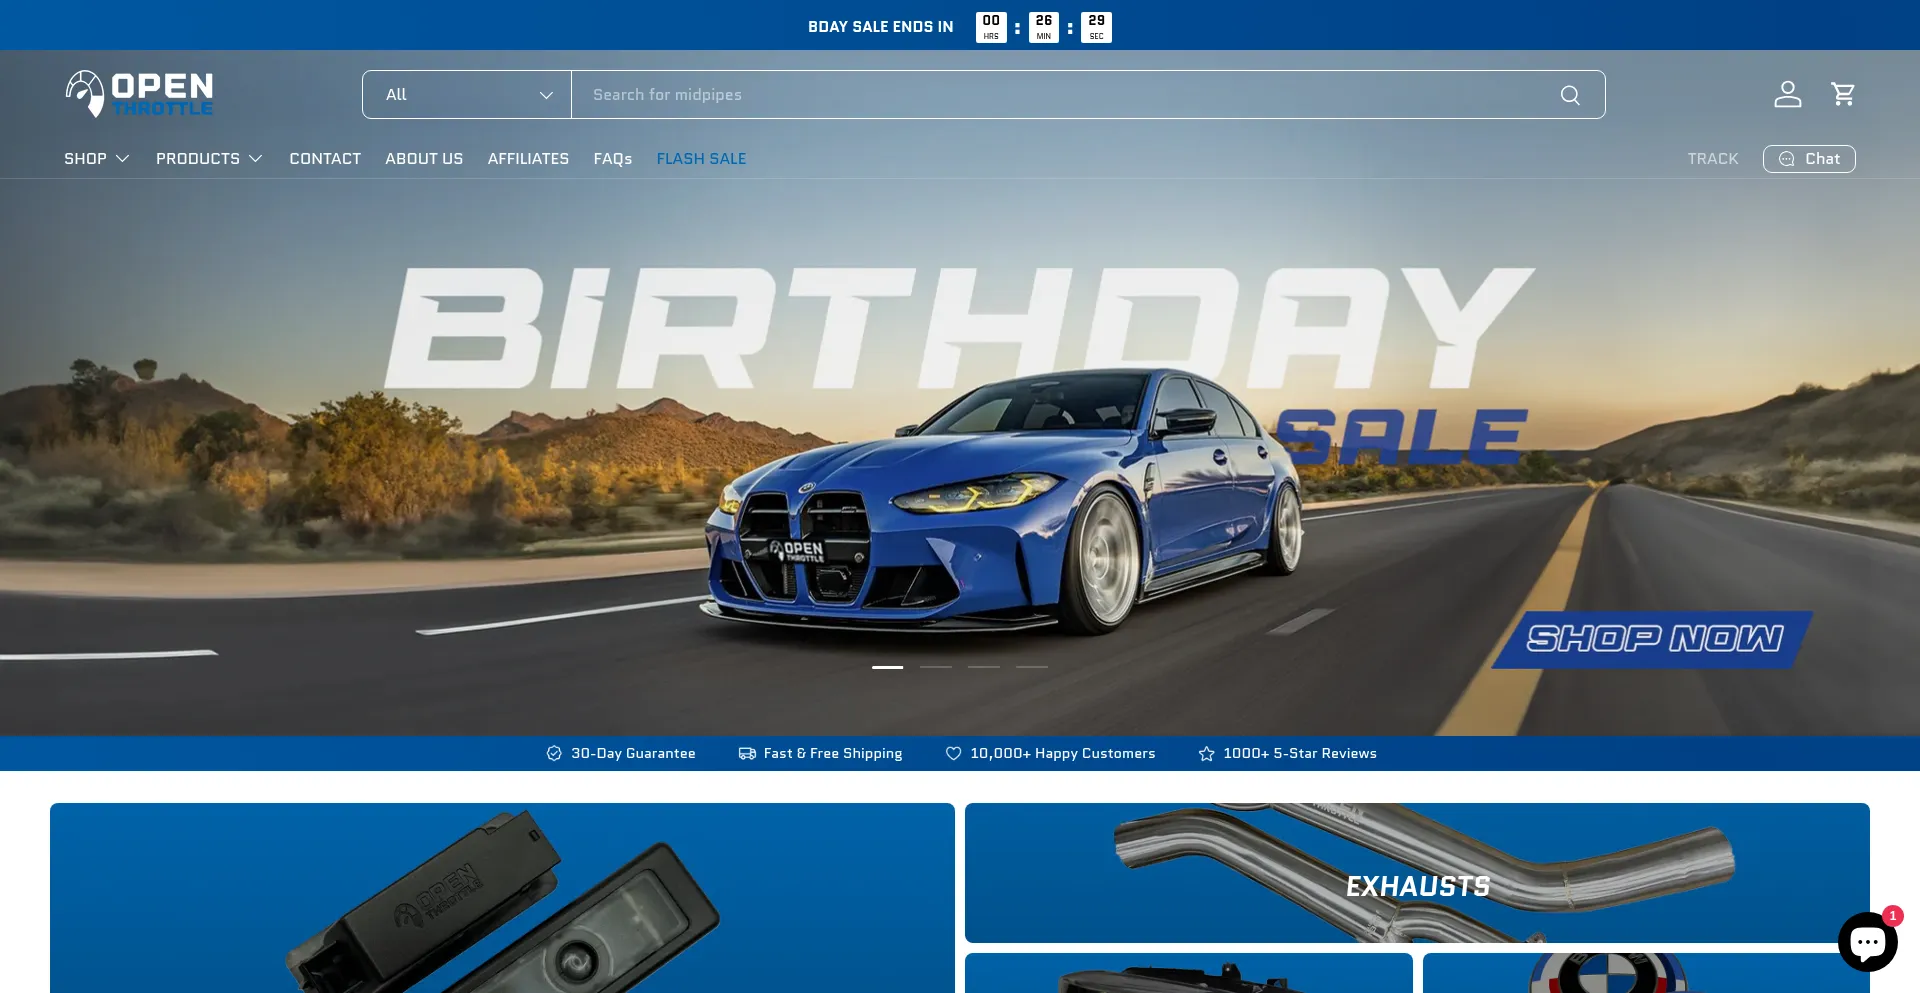Open the EXHAUSTS category tile
This screenshot has height=993, width=1920.
click(x=1417, y=873)
